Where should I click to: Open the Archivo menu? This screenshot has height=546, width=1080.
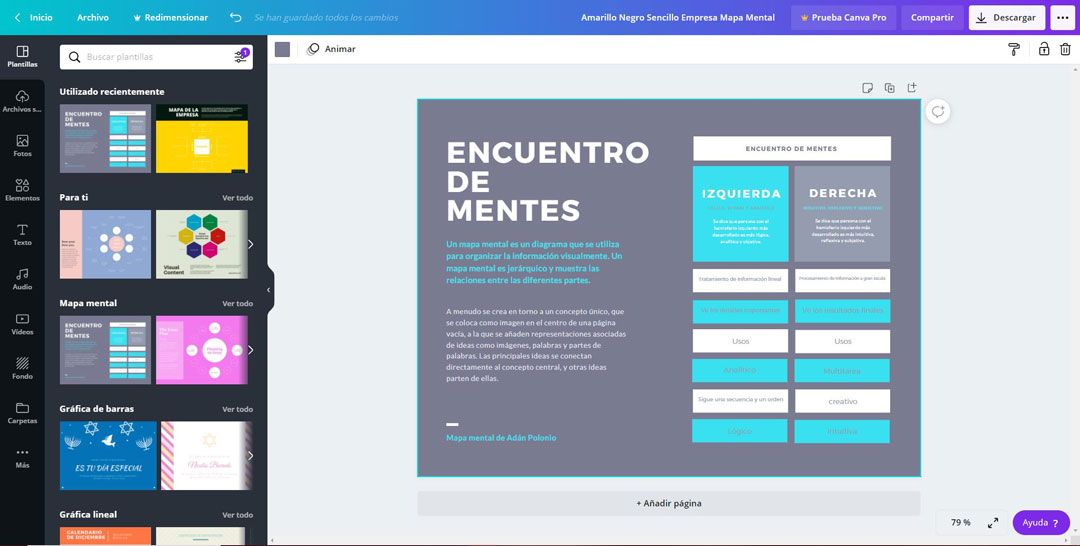pyautogui.click(x=93, y=17)
